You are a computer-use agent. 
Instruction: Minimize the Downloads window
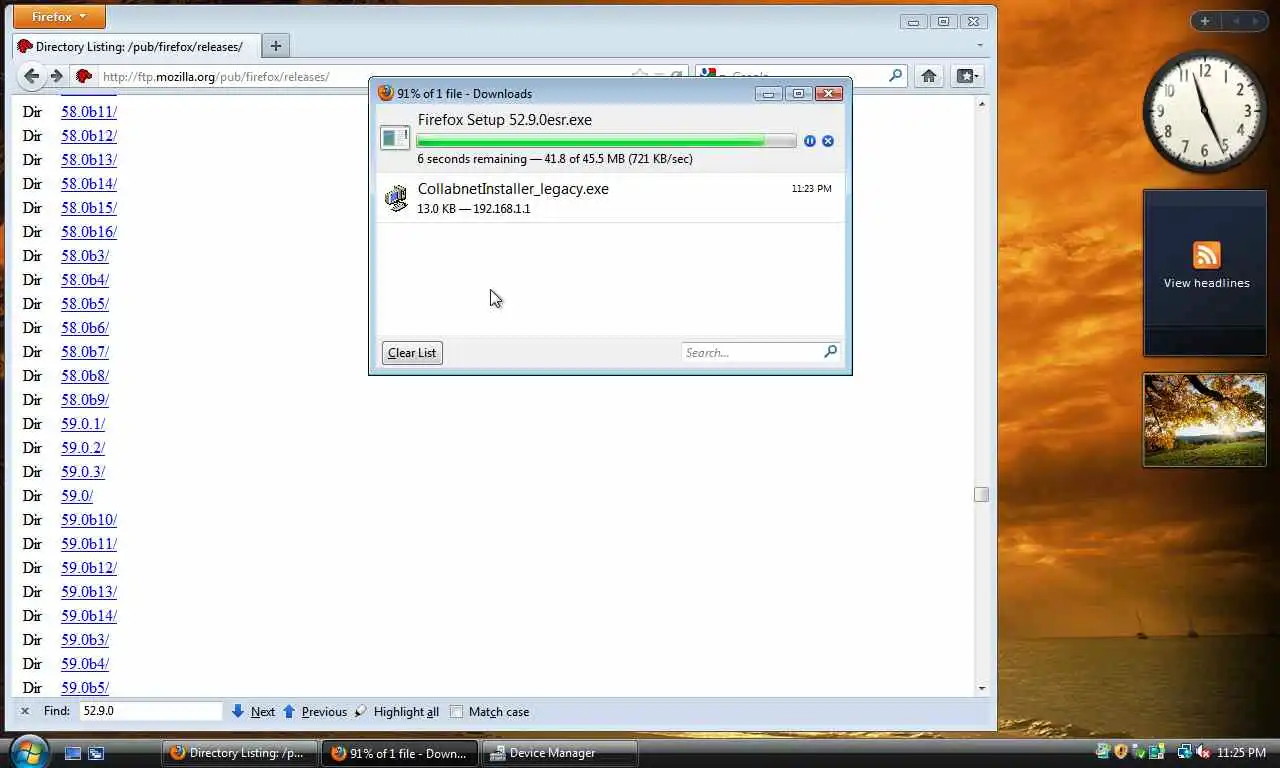point(768,94)
